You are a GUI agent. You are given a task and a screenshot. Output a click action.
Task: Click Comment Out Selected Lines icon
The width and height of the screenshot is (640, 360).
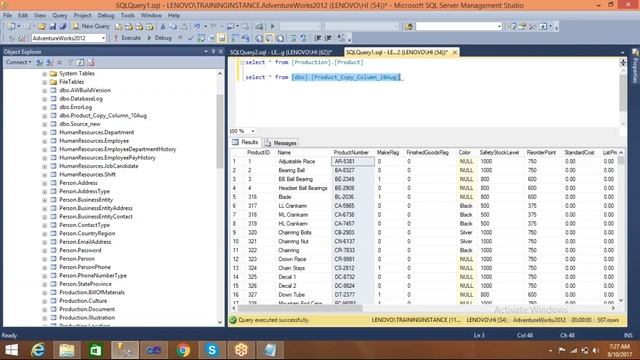click(293, 38)
